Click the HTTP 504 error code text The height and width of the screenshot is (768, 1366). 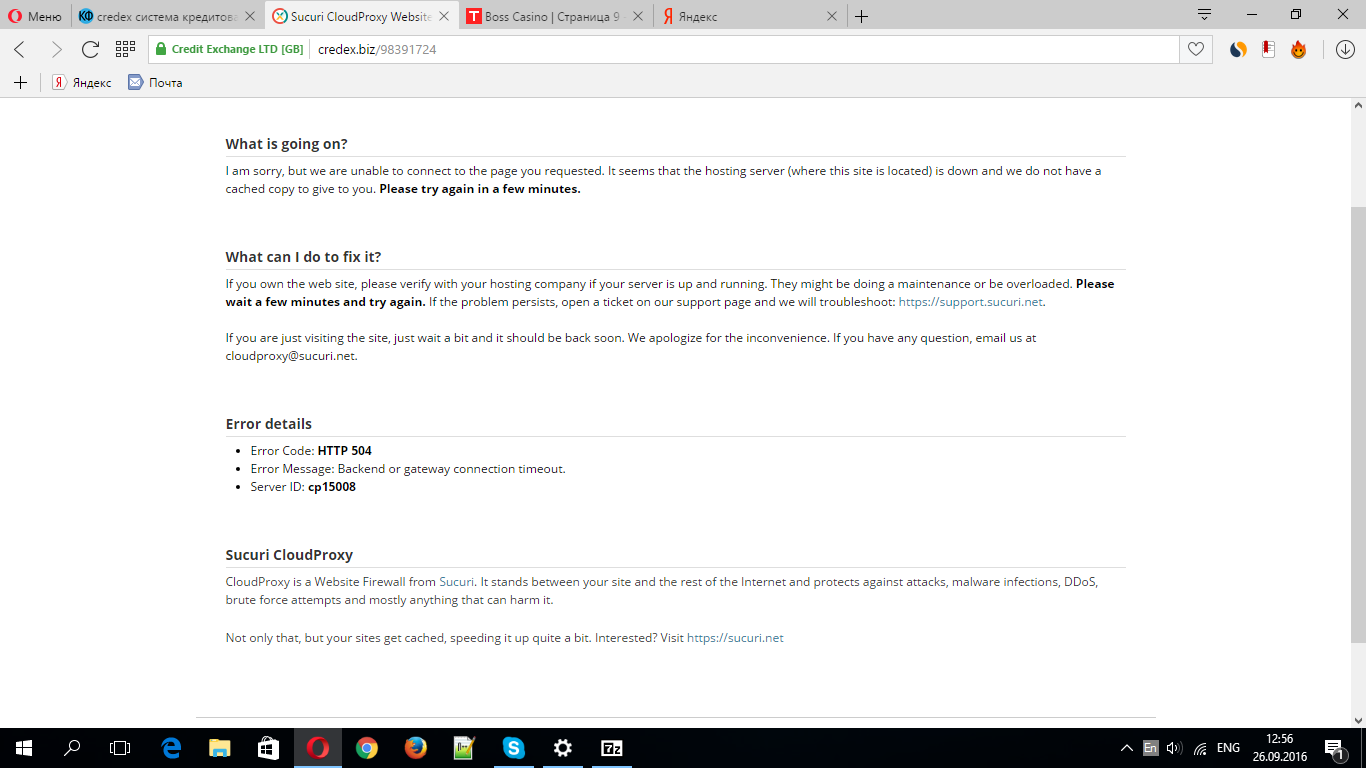[345, 451]
